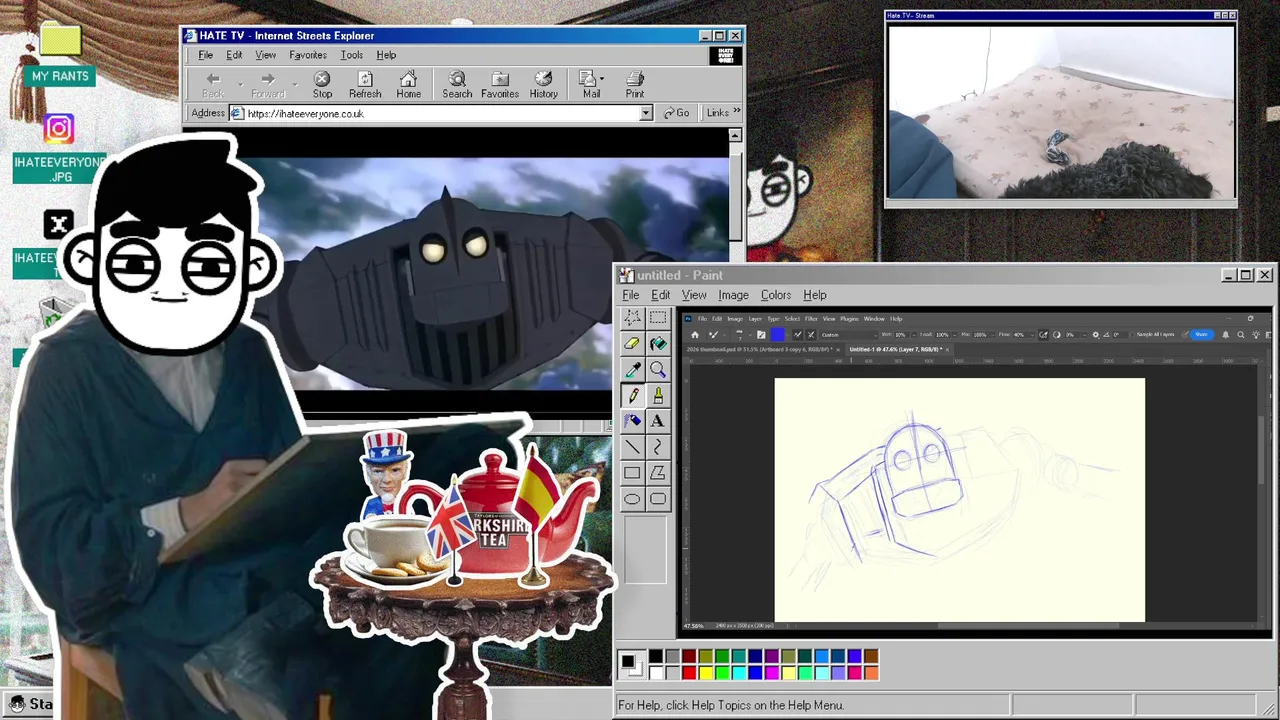
Task: Choose the Text tool in Paint
Action: pyautogui.click(x=658, y=421)
